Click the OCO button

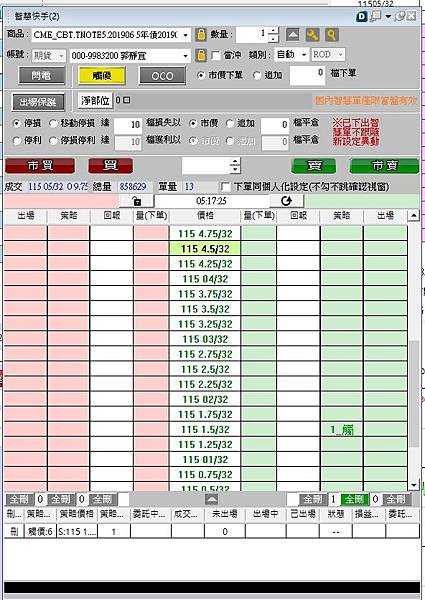click(162, 76)
